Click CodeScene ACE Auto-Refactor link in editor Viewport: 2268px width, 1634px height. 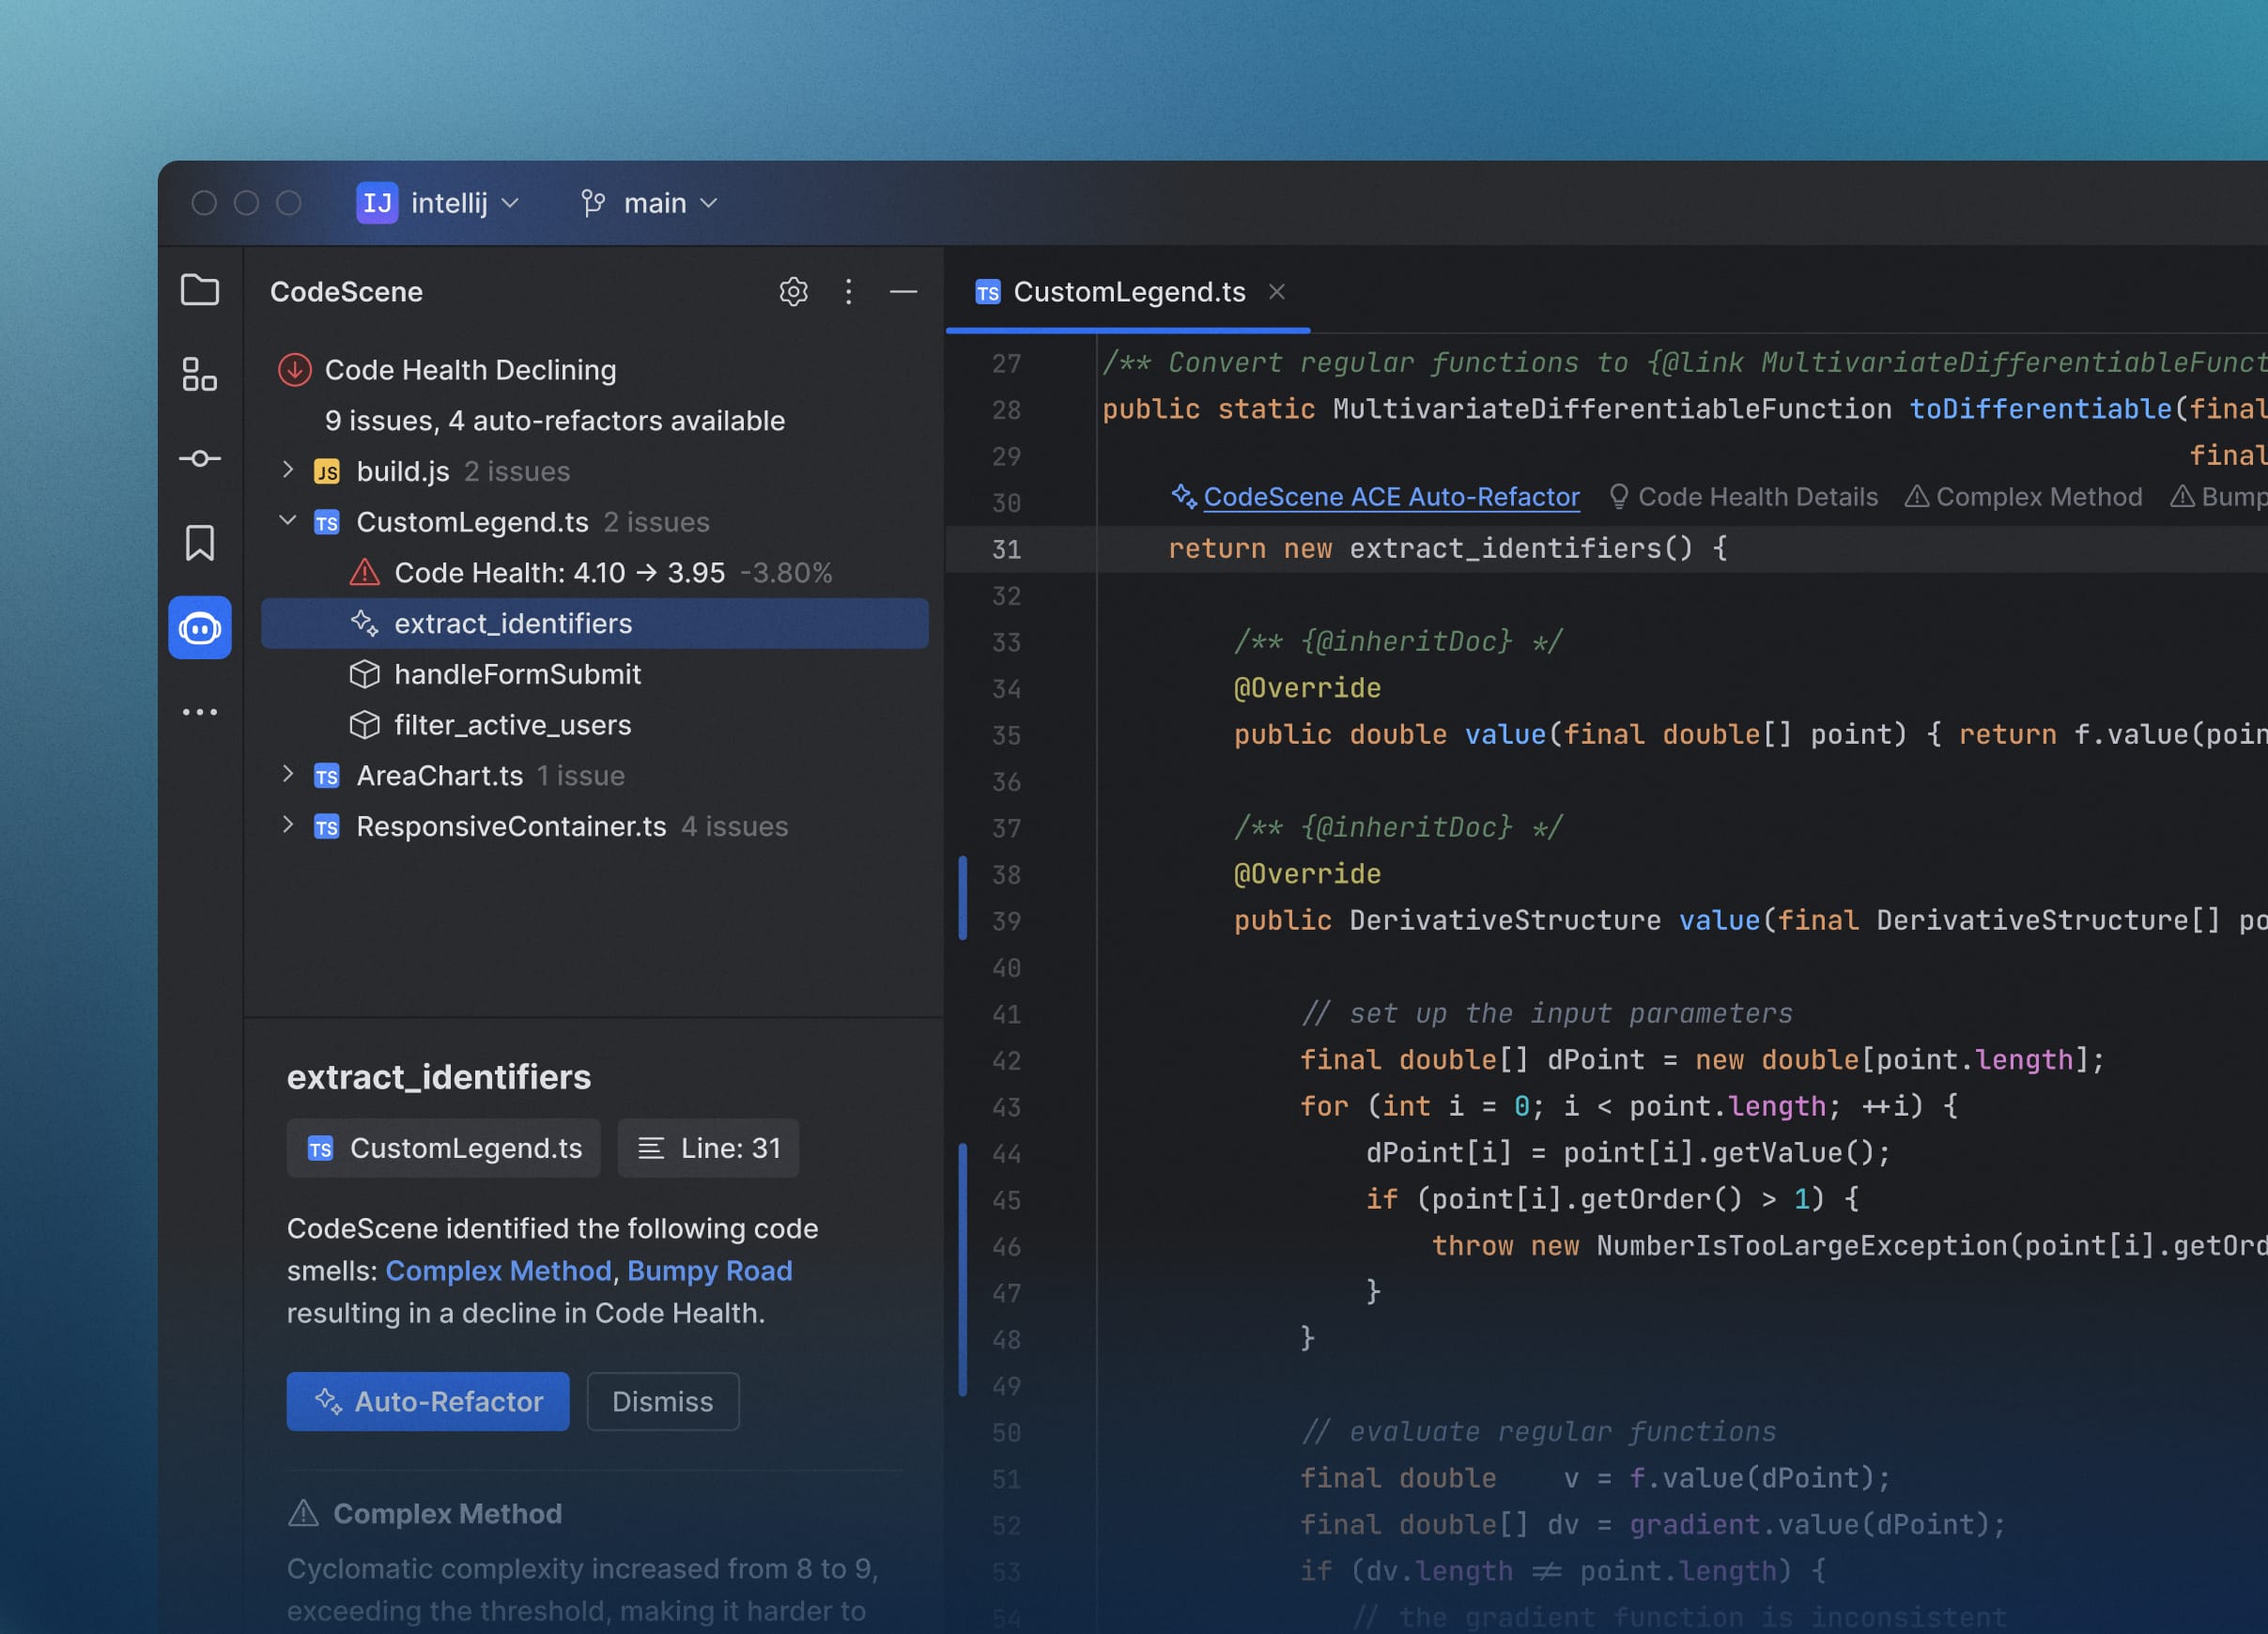coord(1392,497)
